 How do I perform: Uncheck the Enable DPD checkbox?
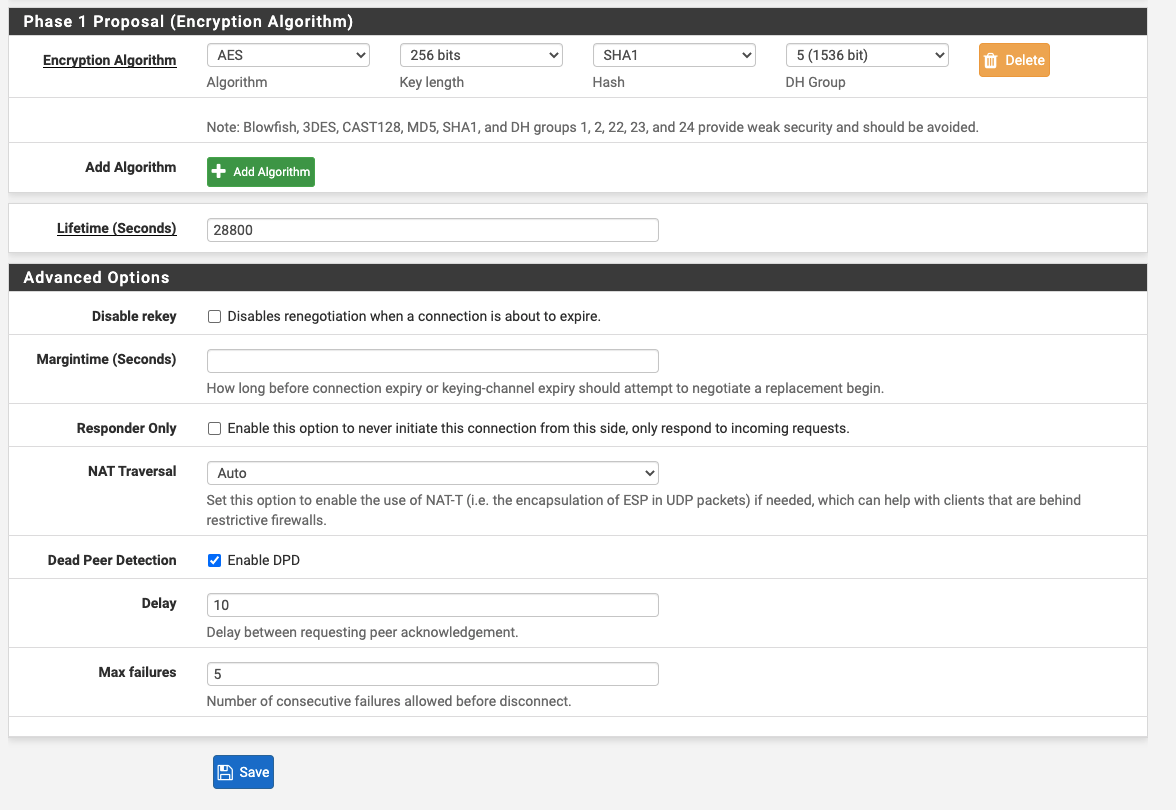[214, 560]
